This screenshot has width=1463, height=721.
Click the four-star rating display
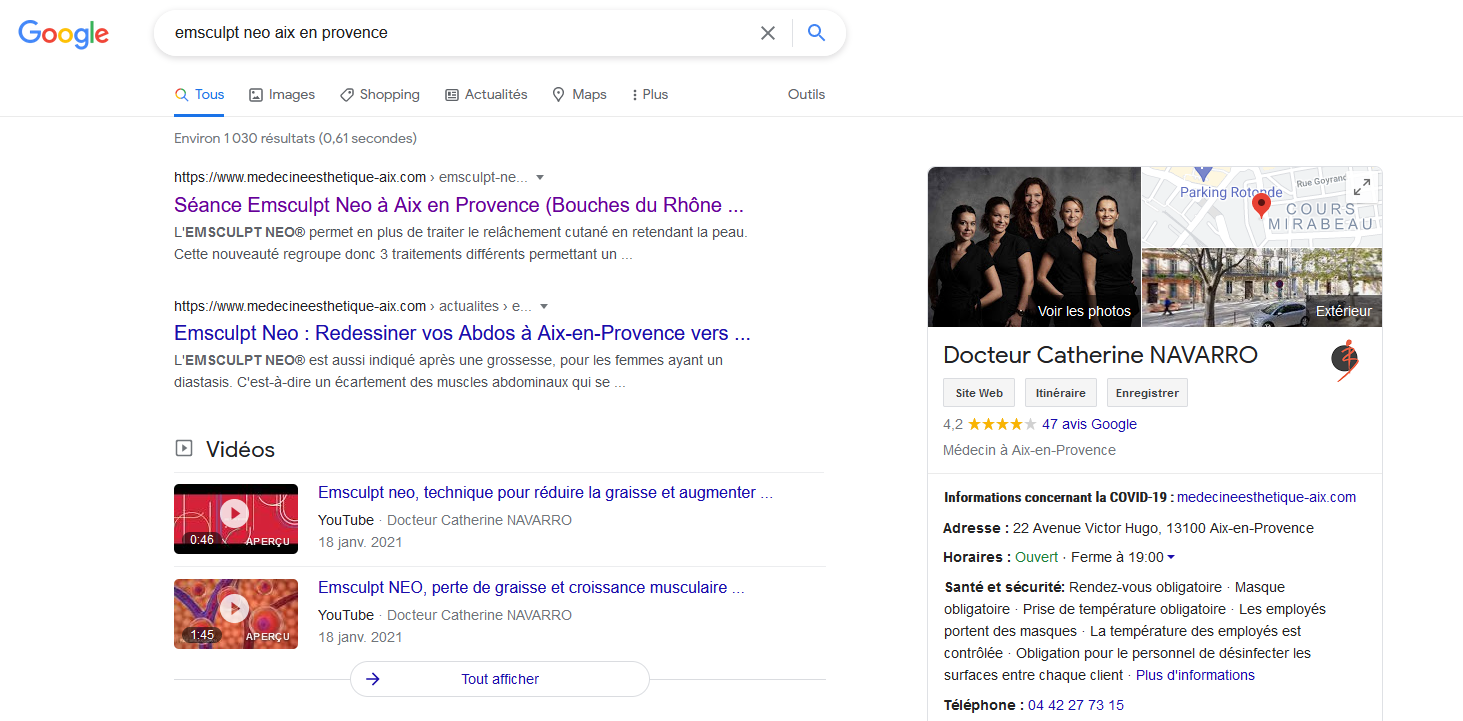pos(1002,424)
